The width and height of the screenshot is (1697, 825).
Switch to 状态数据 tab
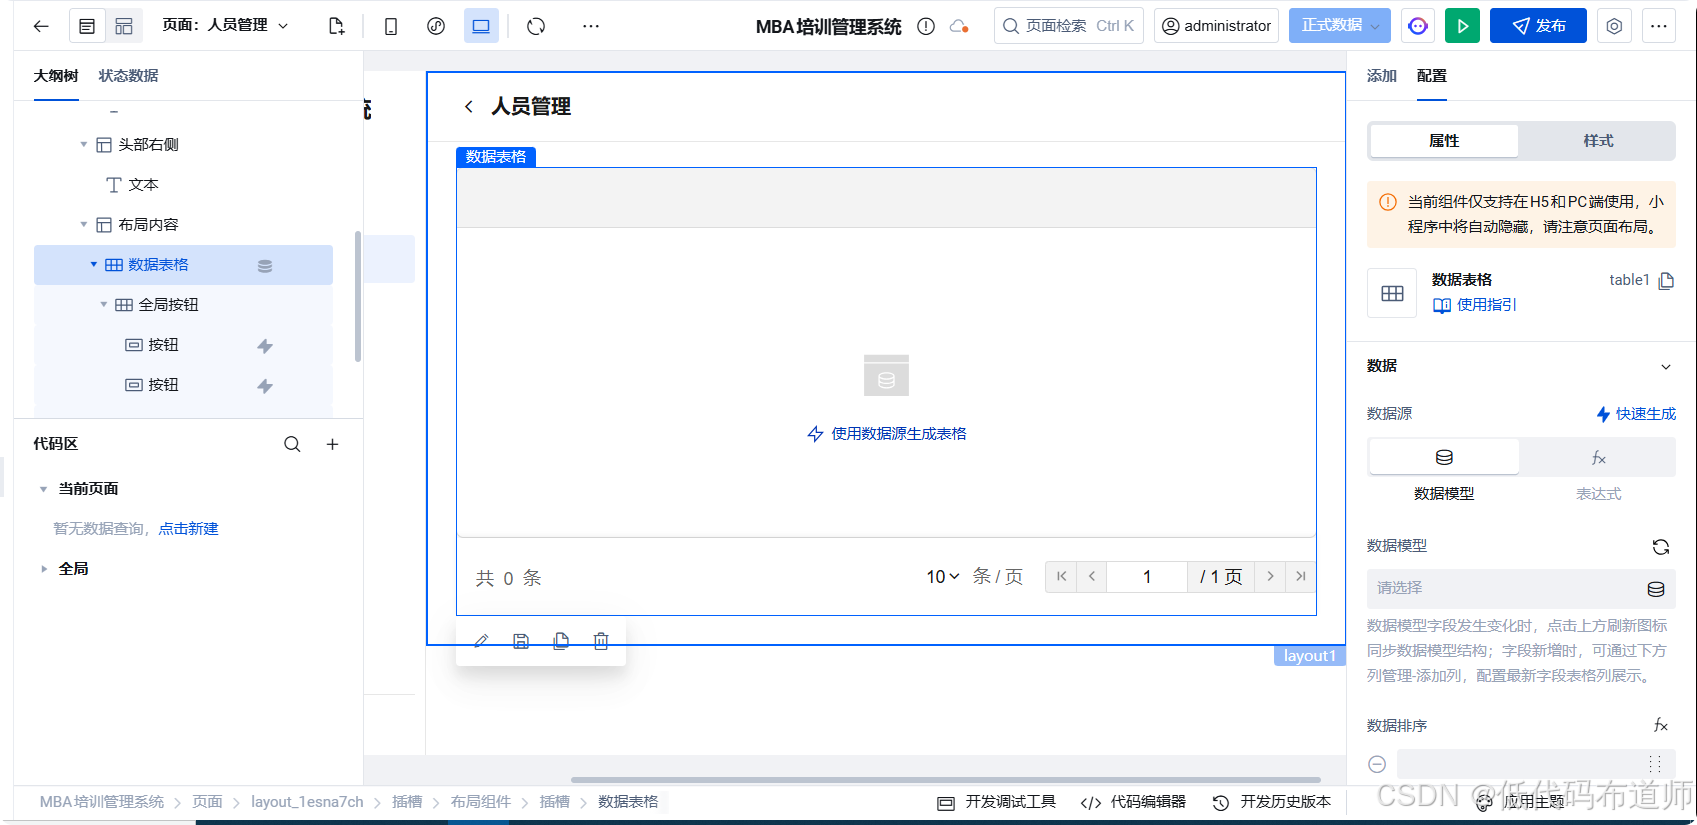[128, 76]
